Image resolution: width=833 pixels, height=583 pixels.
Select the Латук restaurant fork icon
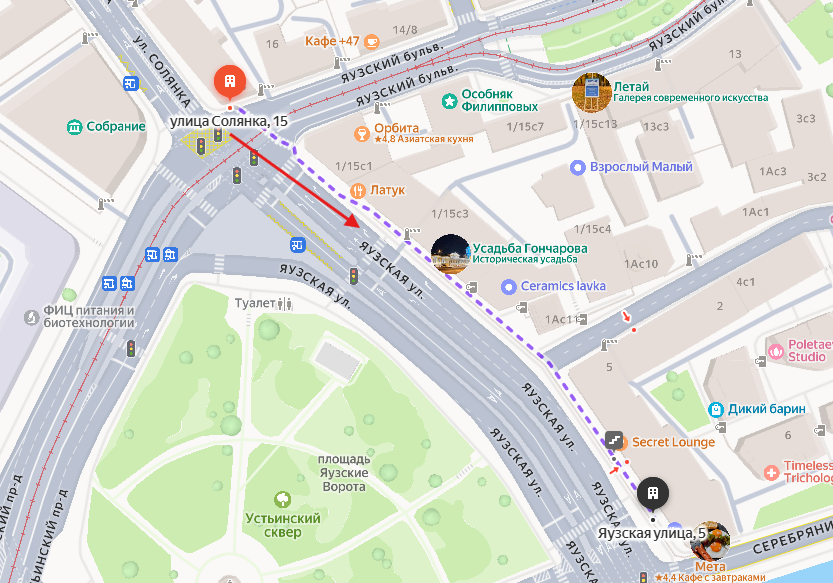358,190
